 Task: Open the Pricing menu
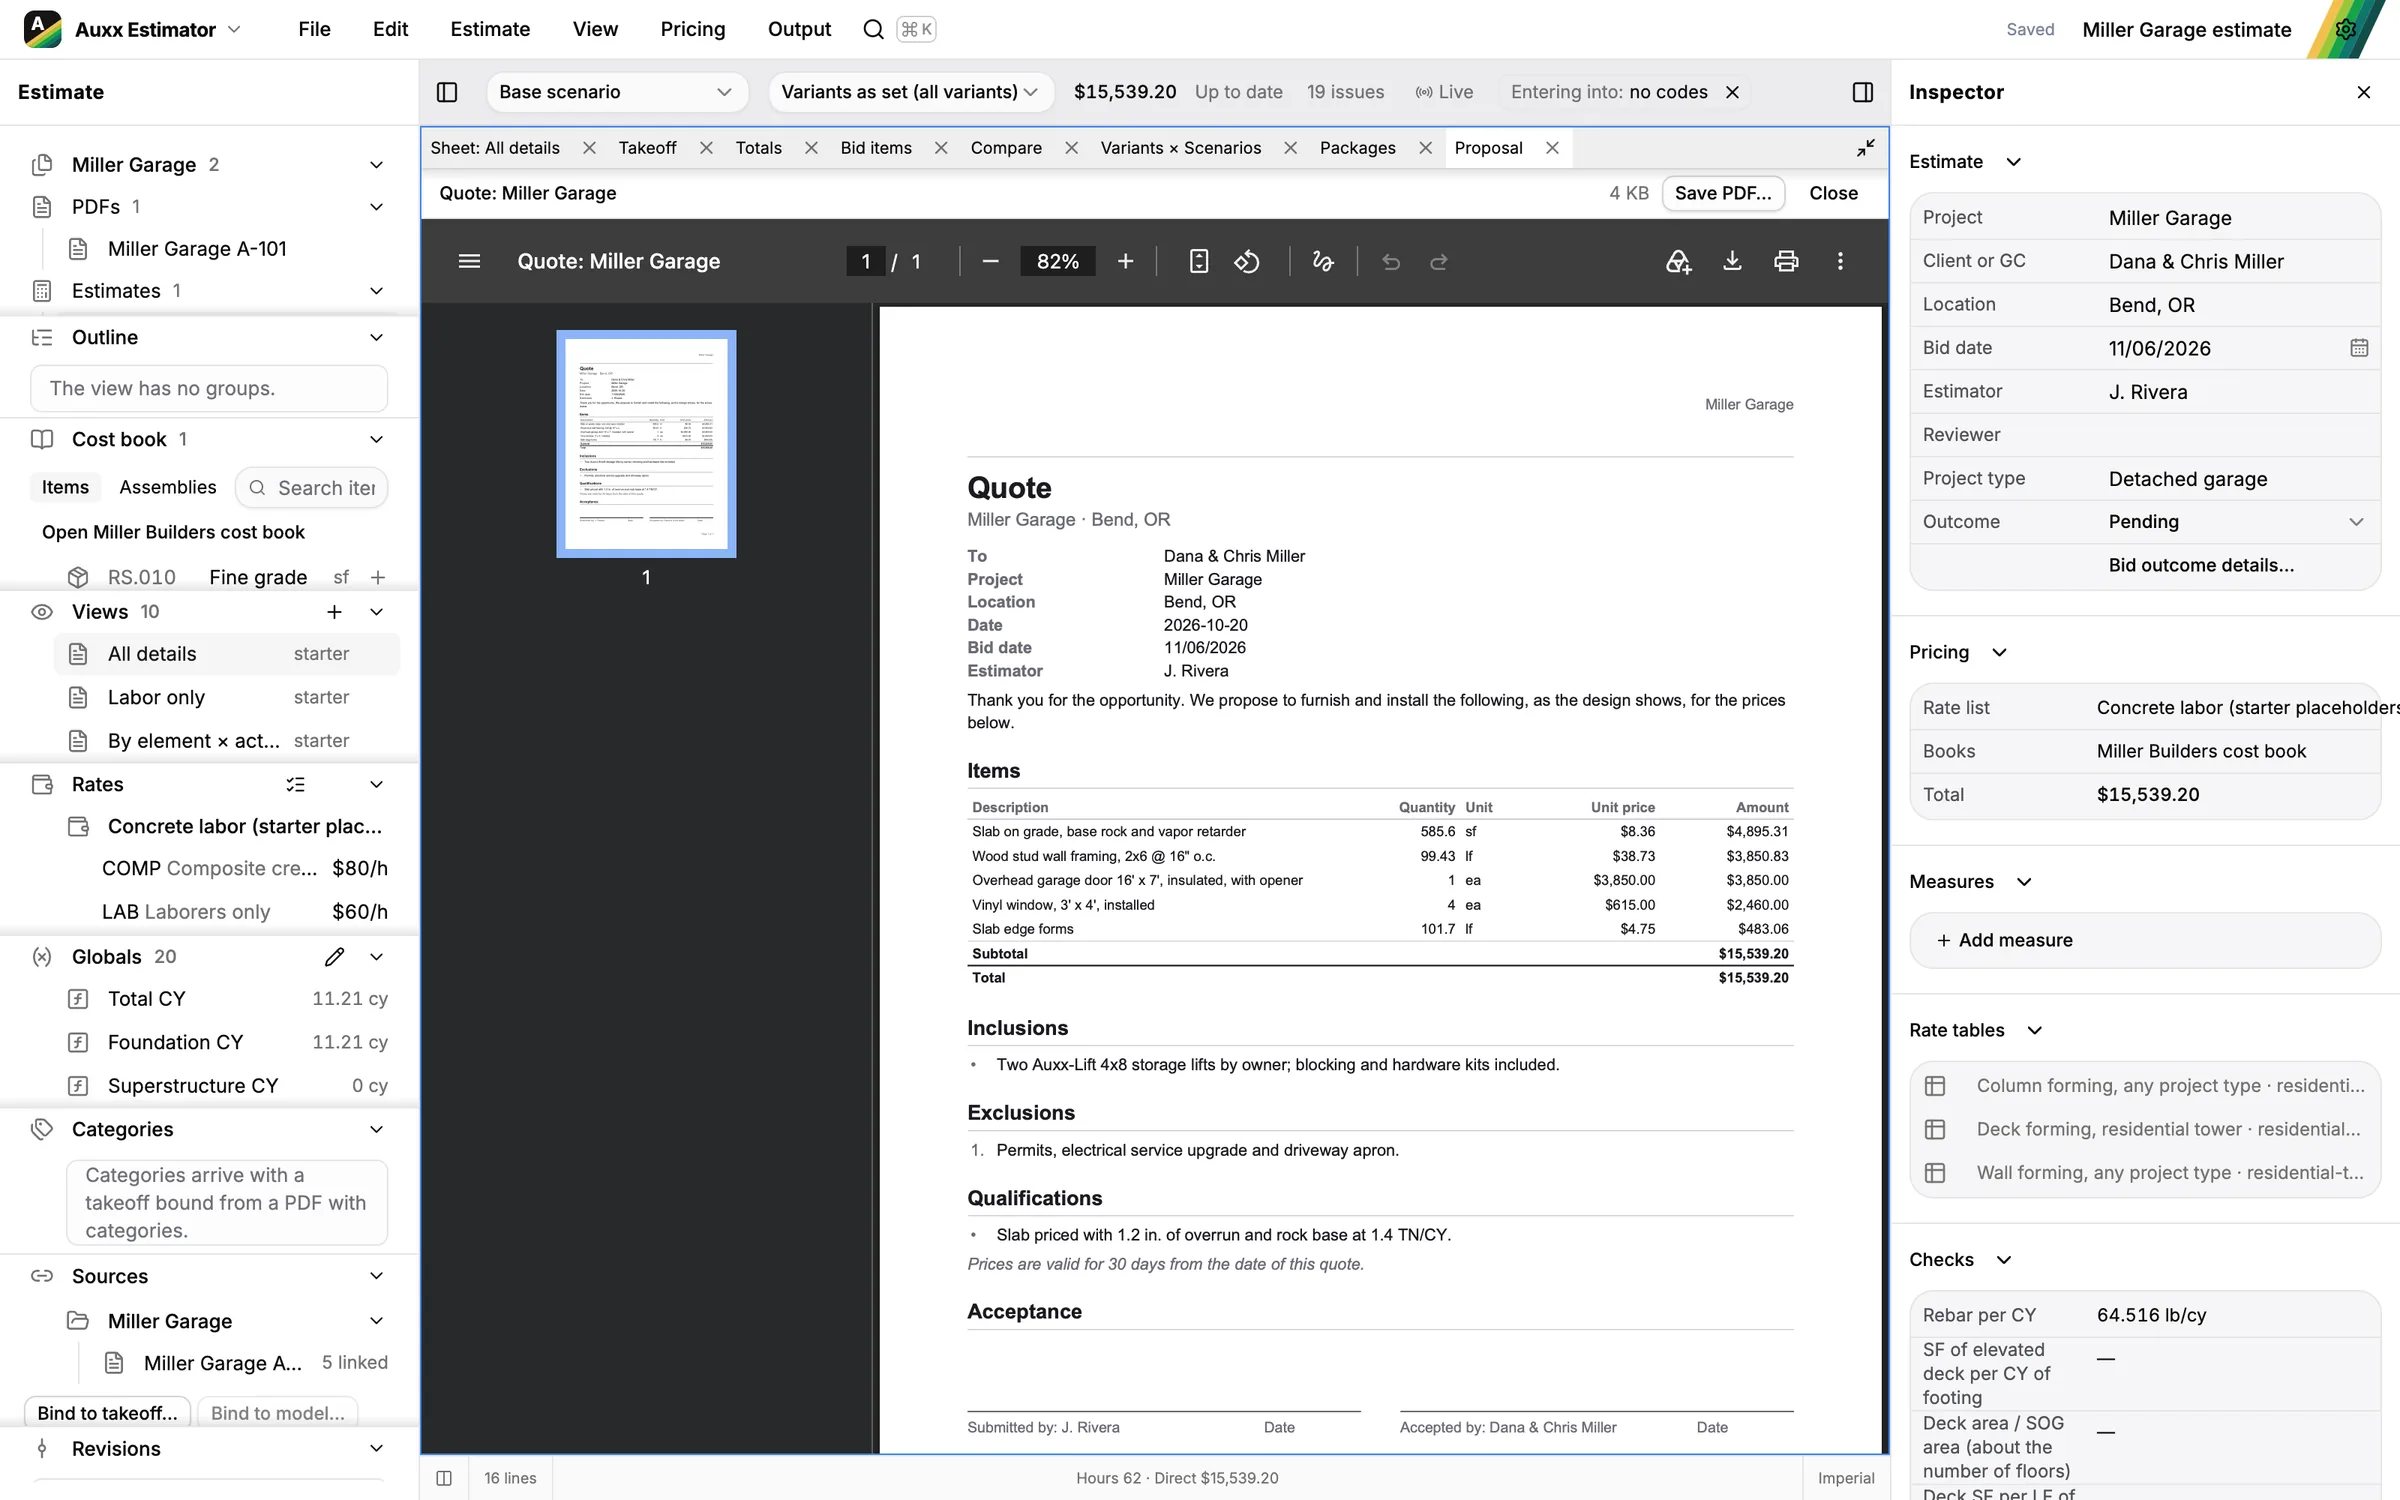[x=692, y=29]
